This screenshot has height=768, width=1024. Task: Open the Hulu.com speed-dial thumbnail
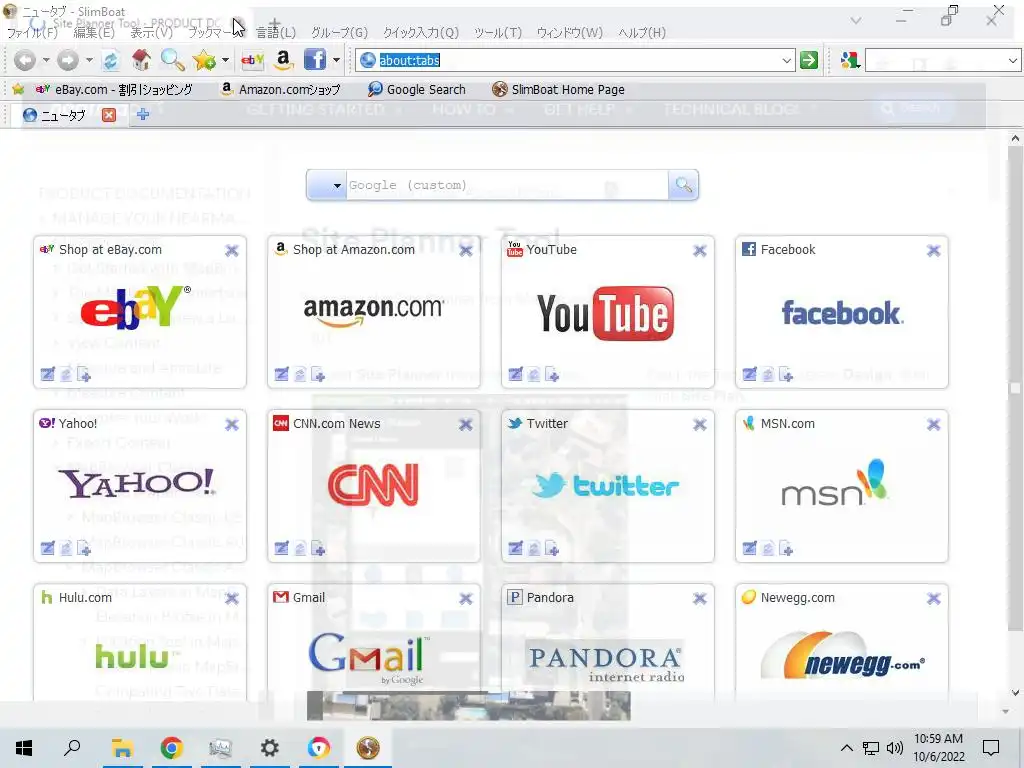(x=138, y=656)
